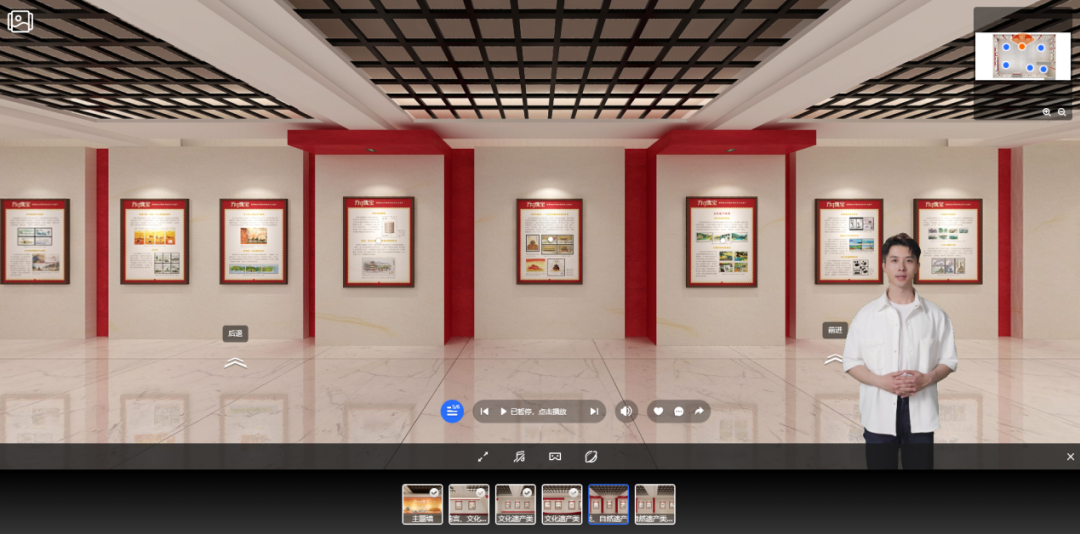Click the planet view icon in bottom toolbar
Screen dimensions: 1080x534
pos(591,457)
